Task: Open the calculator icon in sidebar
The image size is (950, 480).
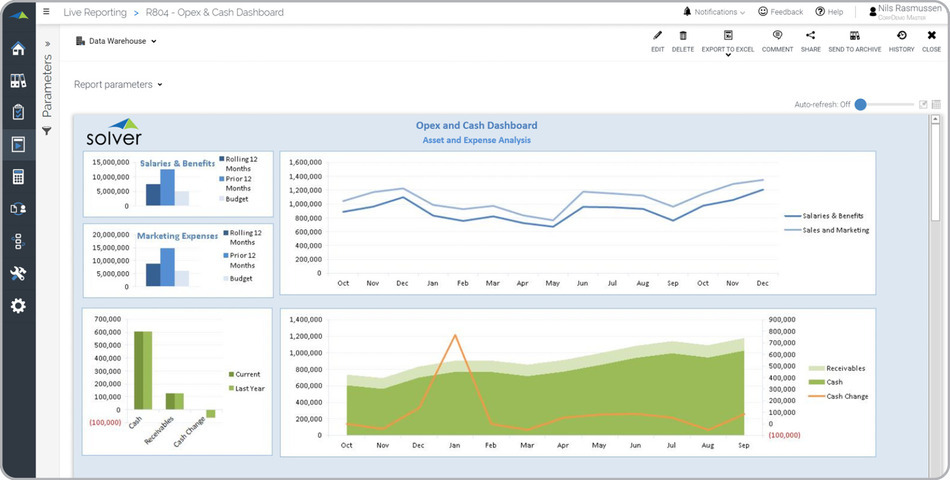Action: [18, 177]
